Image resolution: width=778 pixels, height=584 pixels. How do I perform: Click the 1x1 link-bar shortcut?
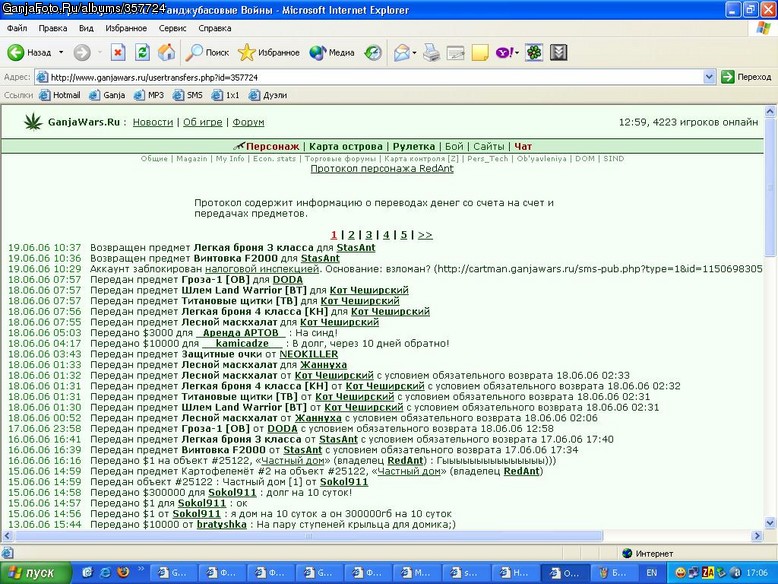(x=225, y=95)
